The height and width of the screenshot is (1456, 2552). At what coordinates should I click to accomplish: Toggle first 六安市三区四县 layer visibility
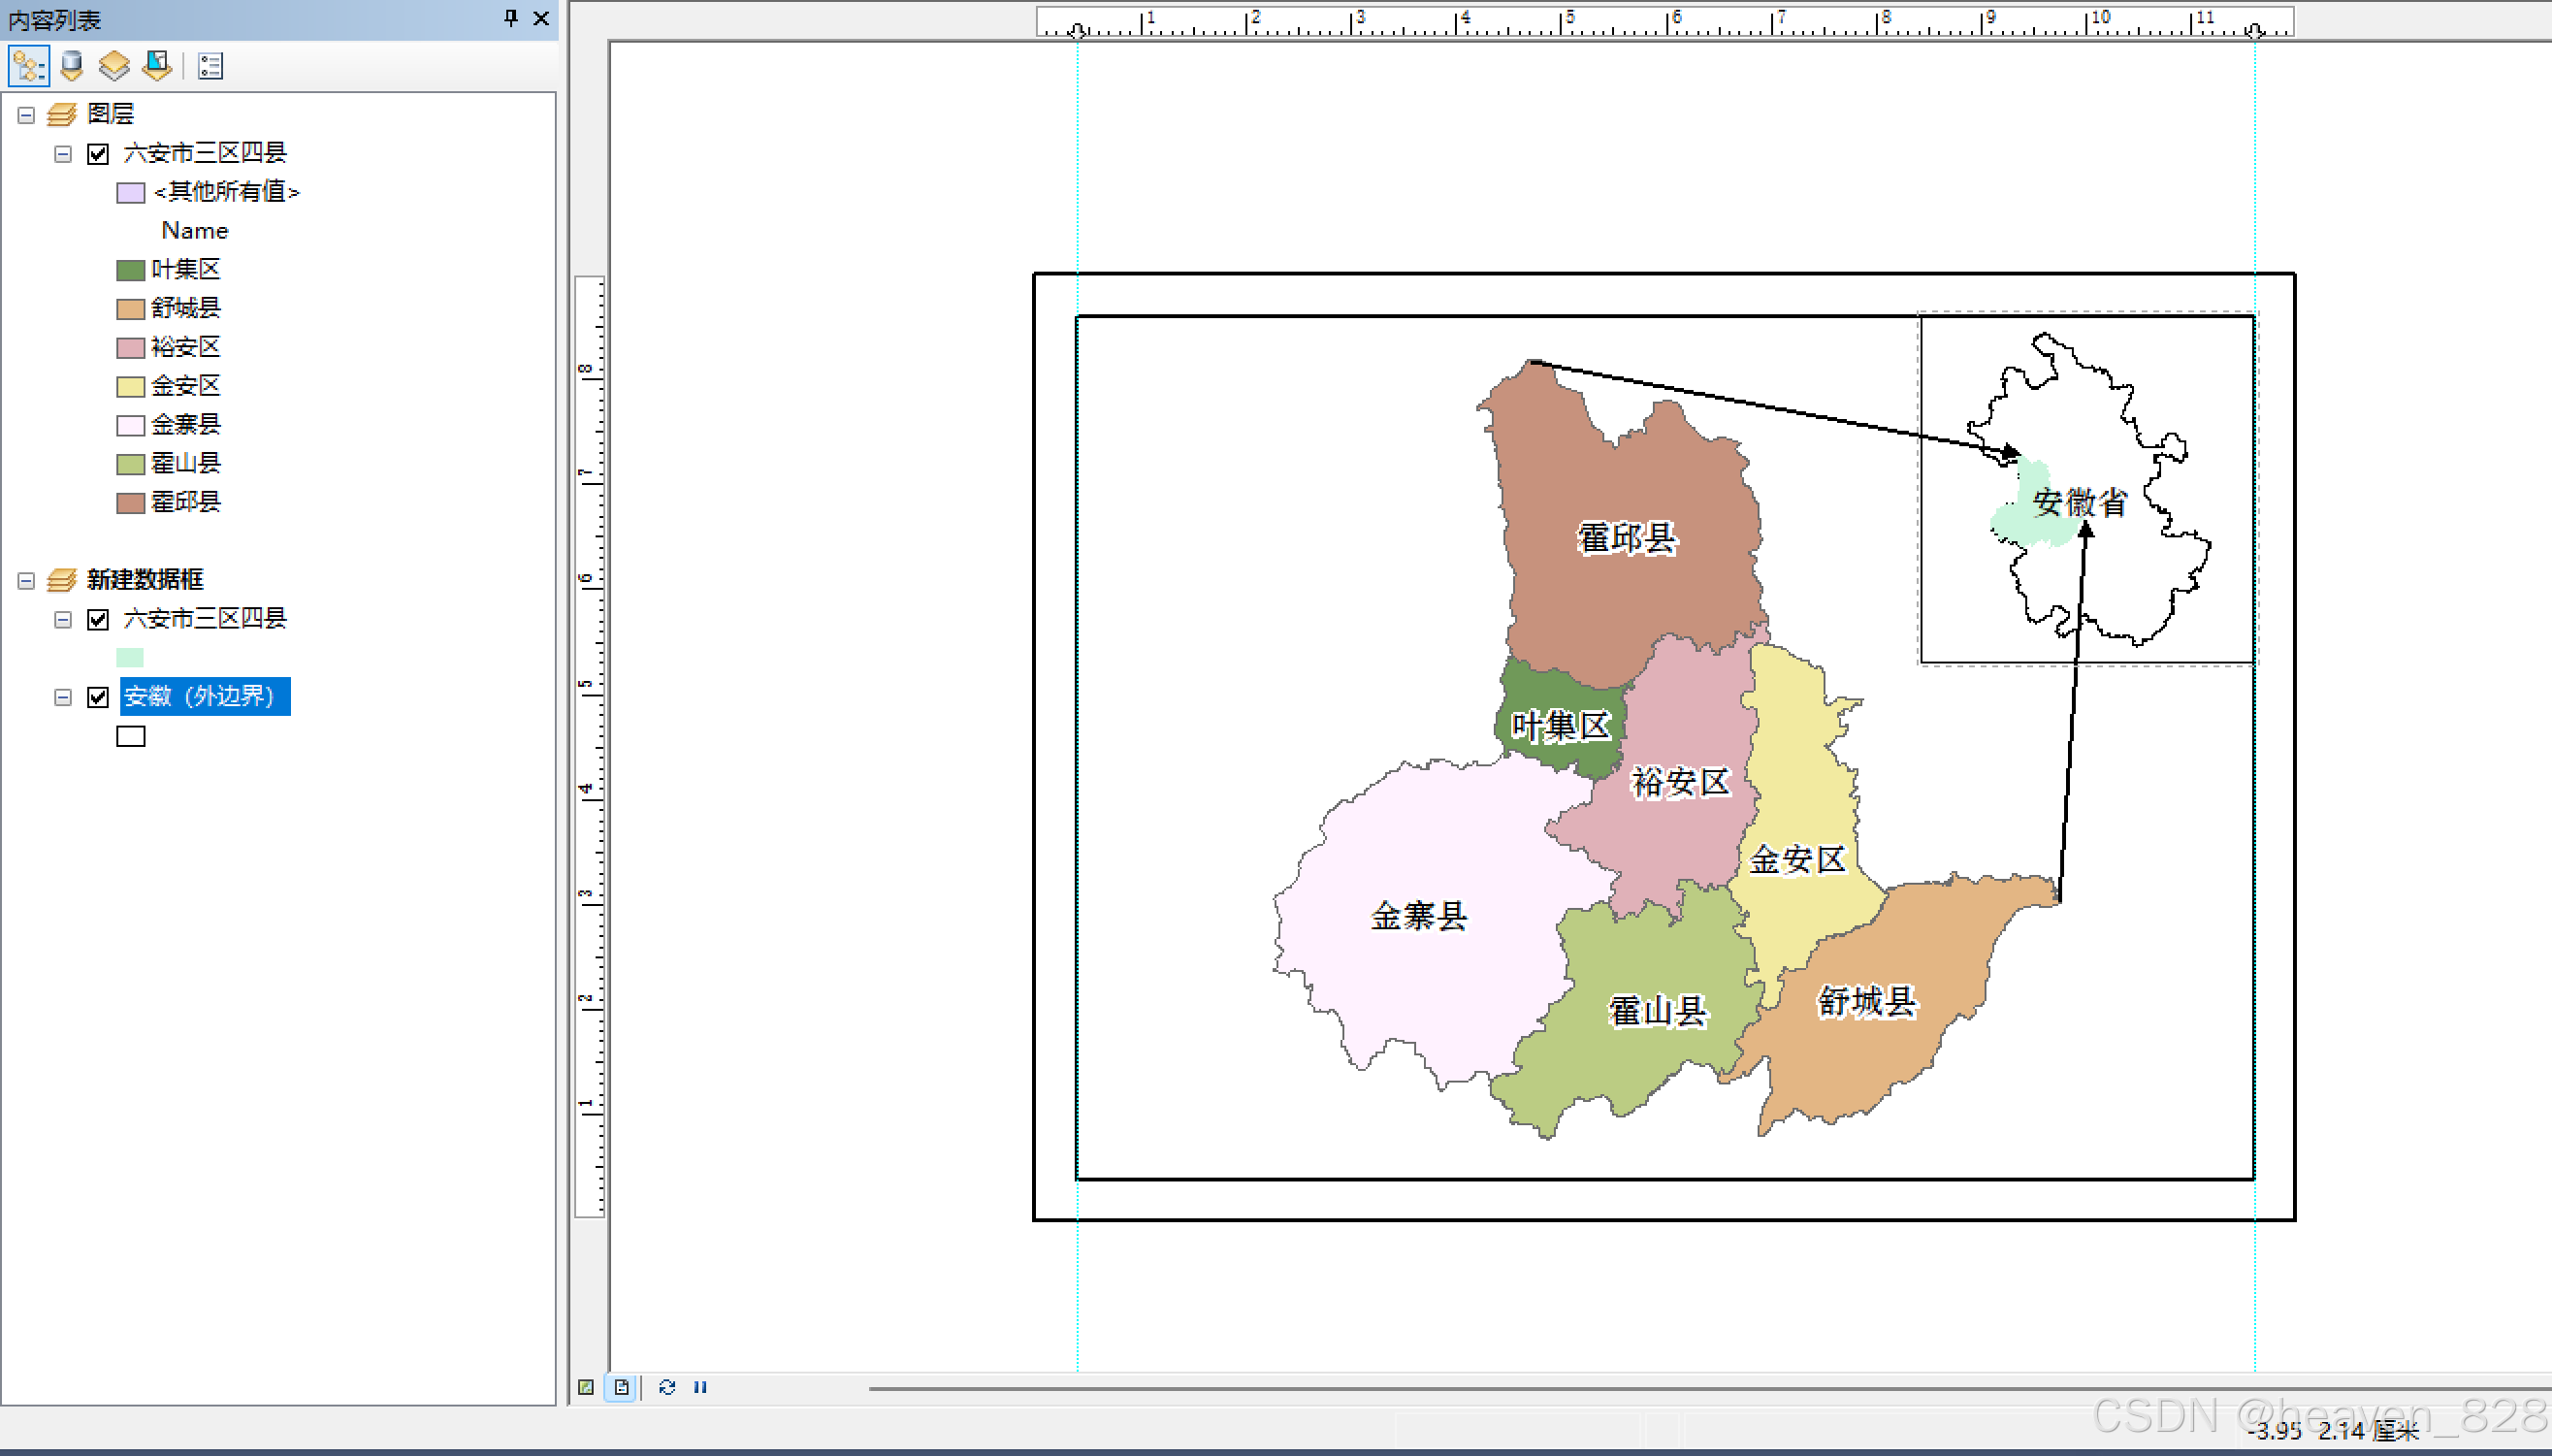tap(98, 154)
